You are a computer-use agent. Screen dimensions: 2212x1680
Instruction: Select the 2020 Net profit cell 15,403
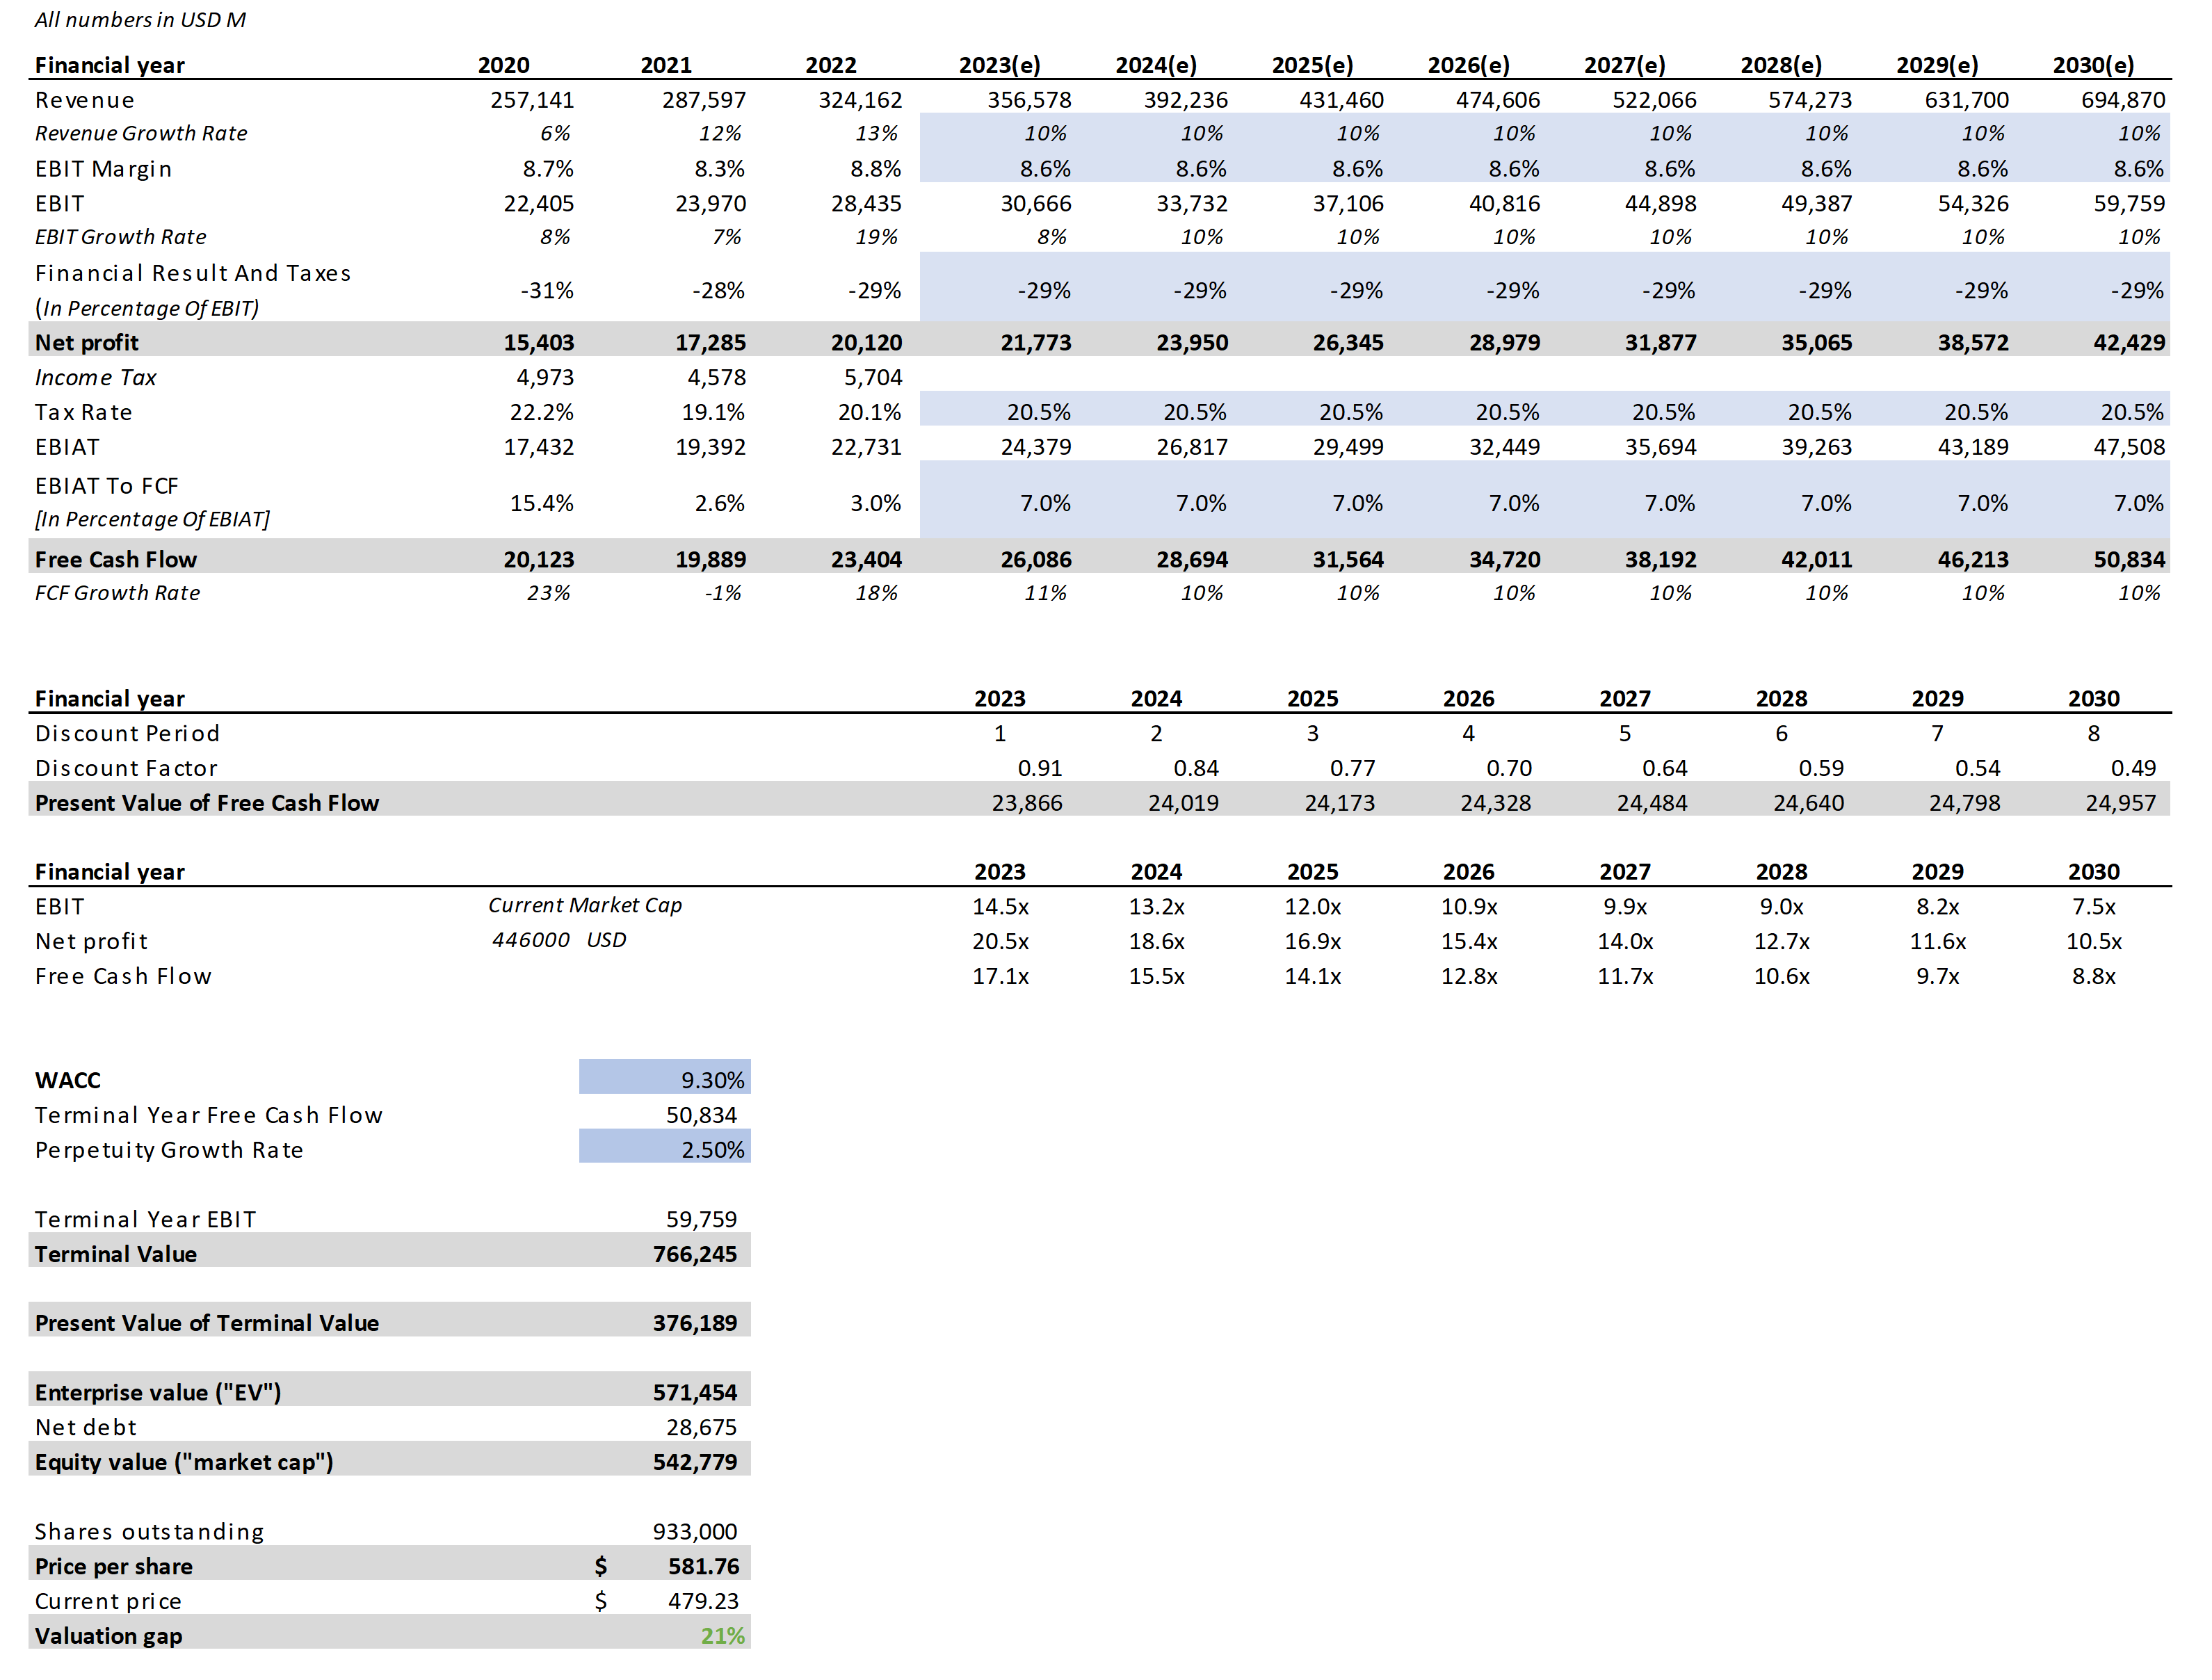tap(538, 343)
